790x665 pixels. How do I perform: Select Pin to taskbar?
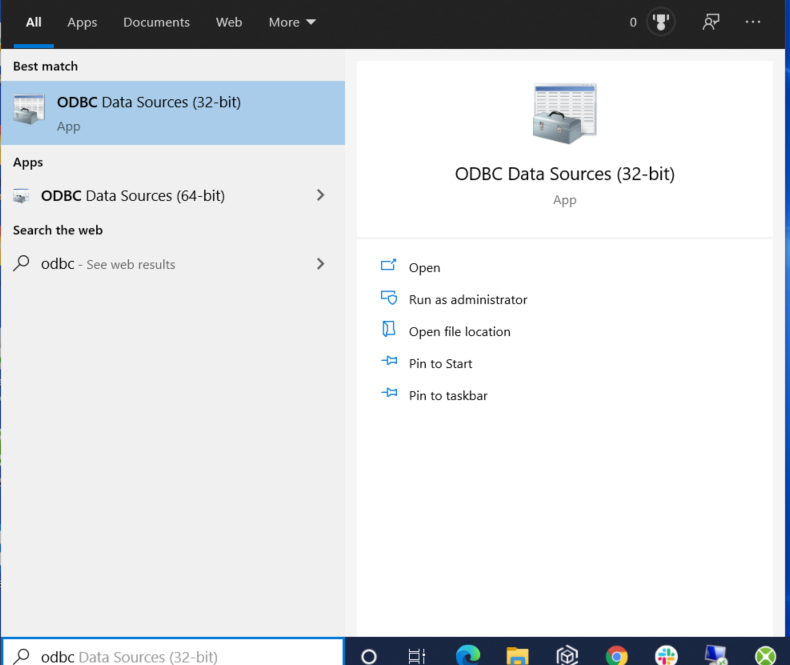(448, 395)
